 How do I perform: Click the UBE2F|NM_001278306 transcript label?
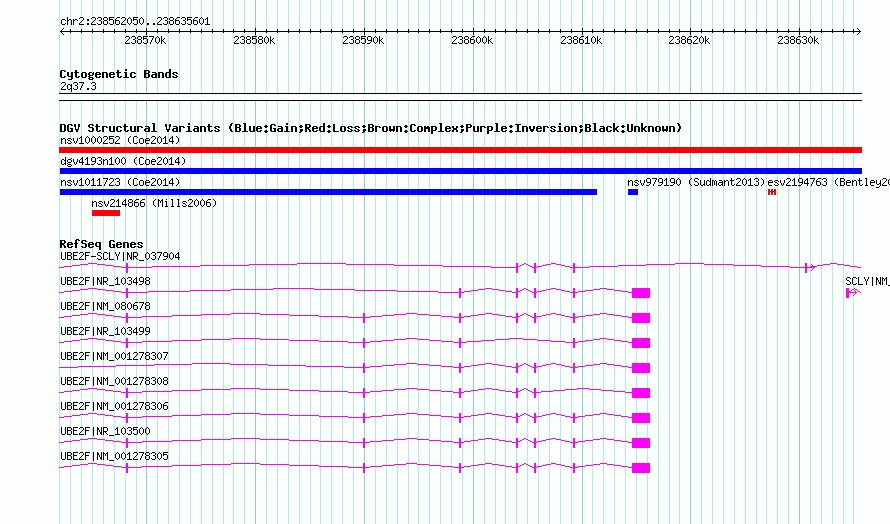114,406
